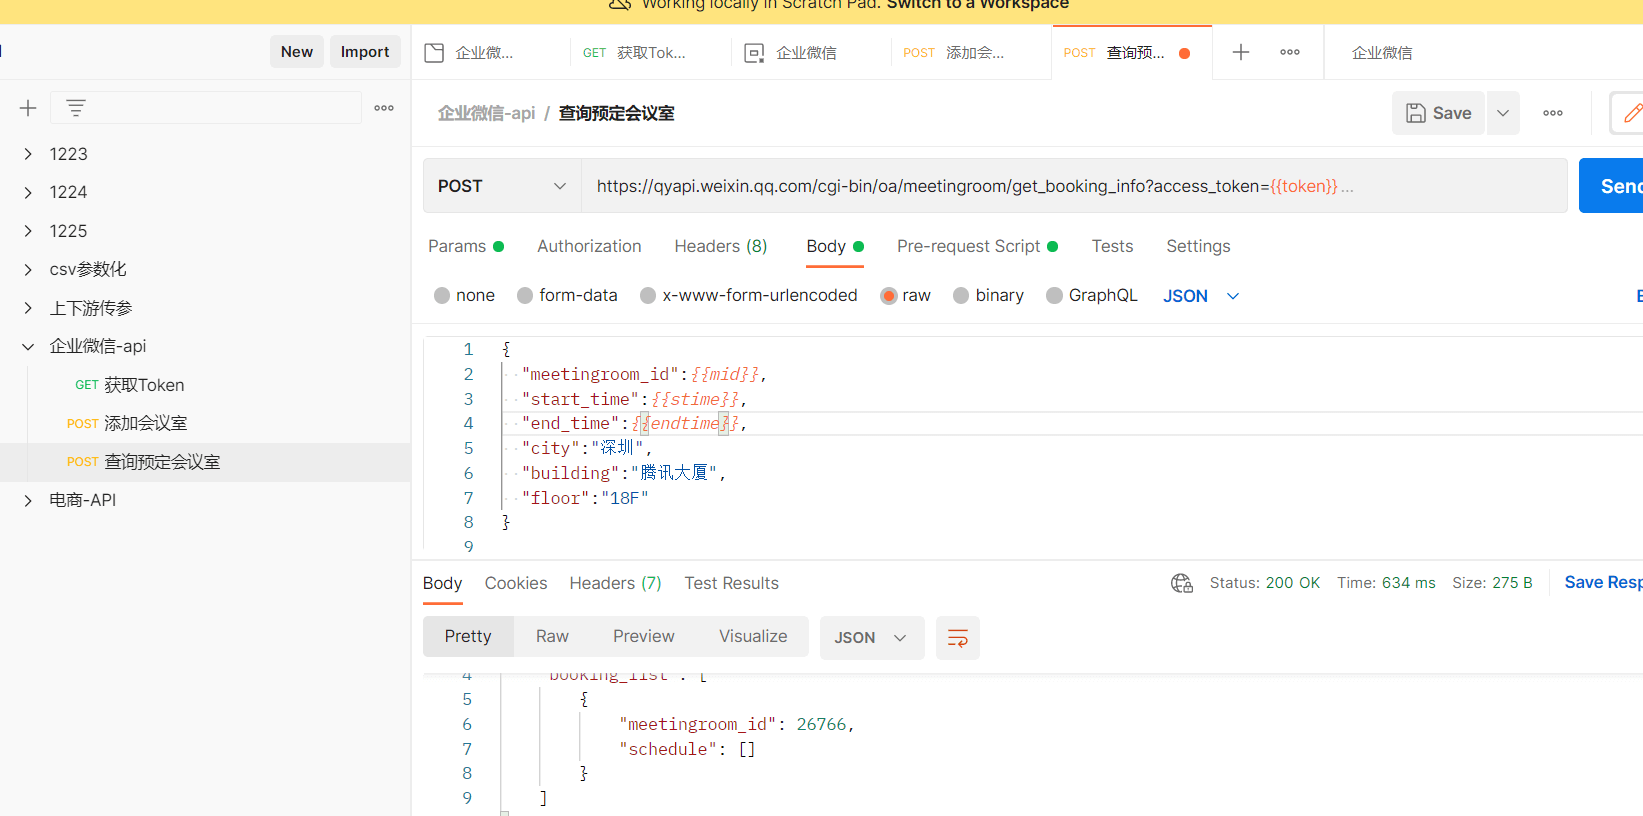This screenshot has width=1643, height=816.
Task: Switch to the second 企业微信 tab
Action: [x=810, y=53]
